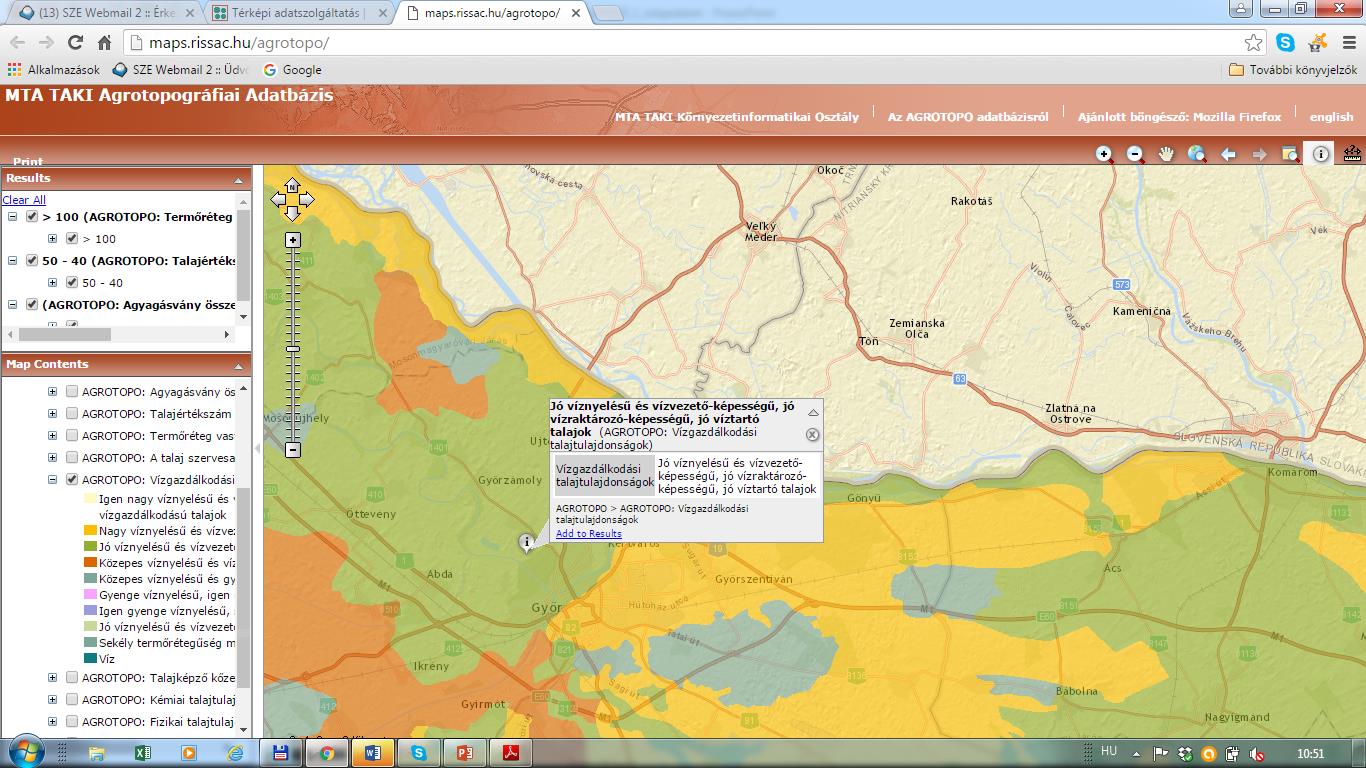Click zoom slider plus button
The width and height of the screenshot is (1366, 768).
[293, 240]
